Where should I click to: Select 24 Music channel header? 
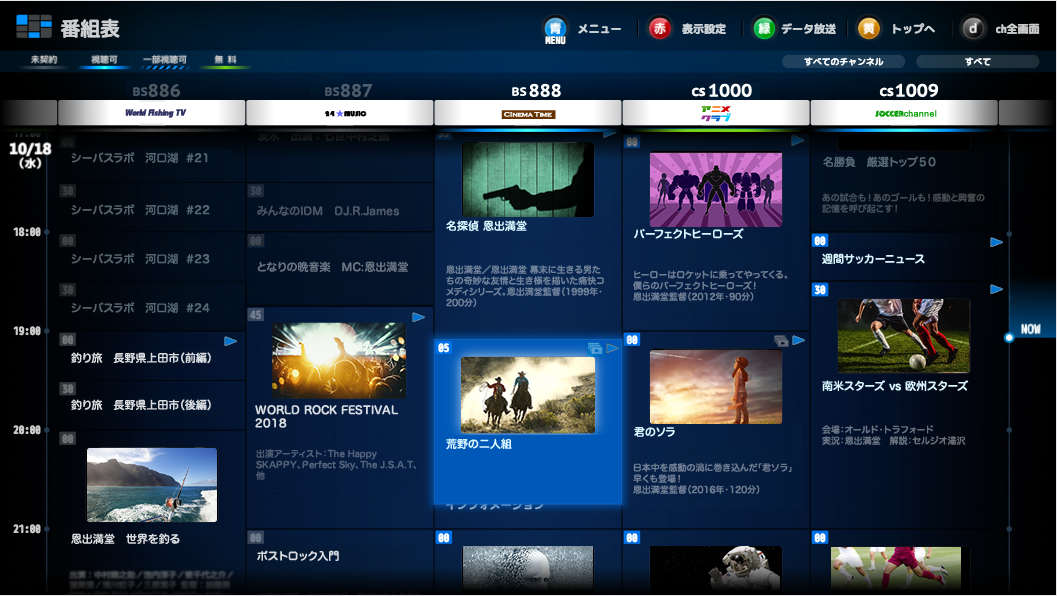pyautogui.click(x=340, y=113)
